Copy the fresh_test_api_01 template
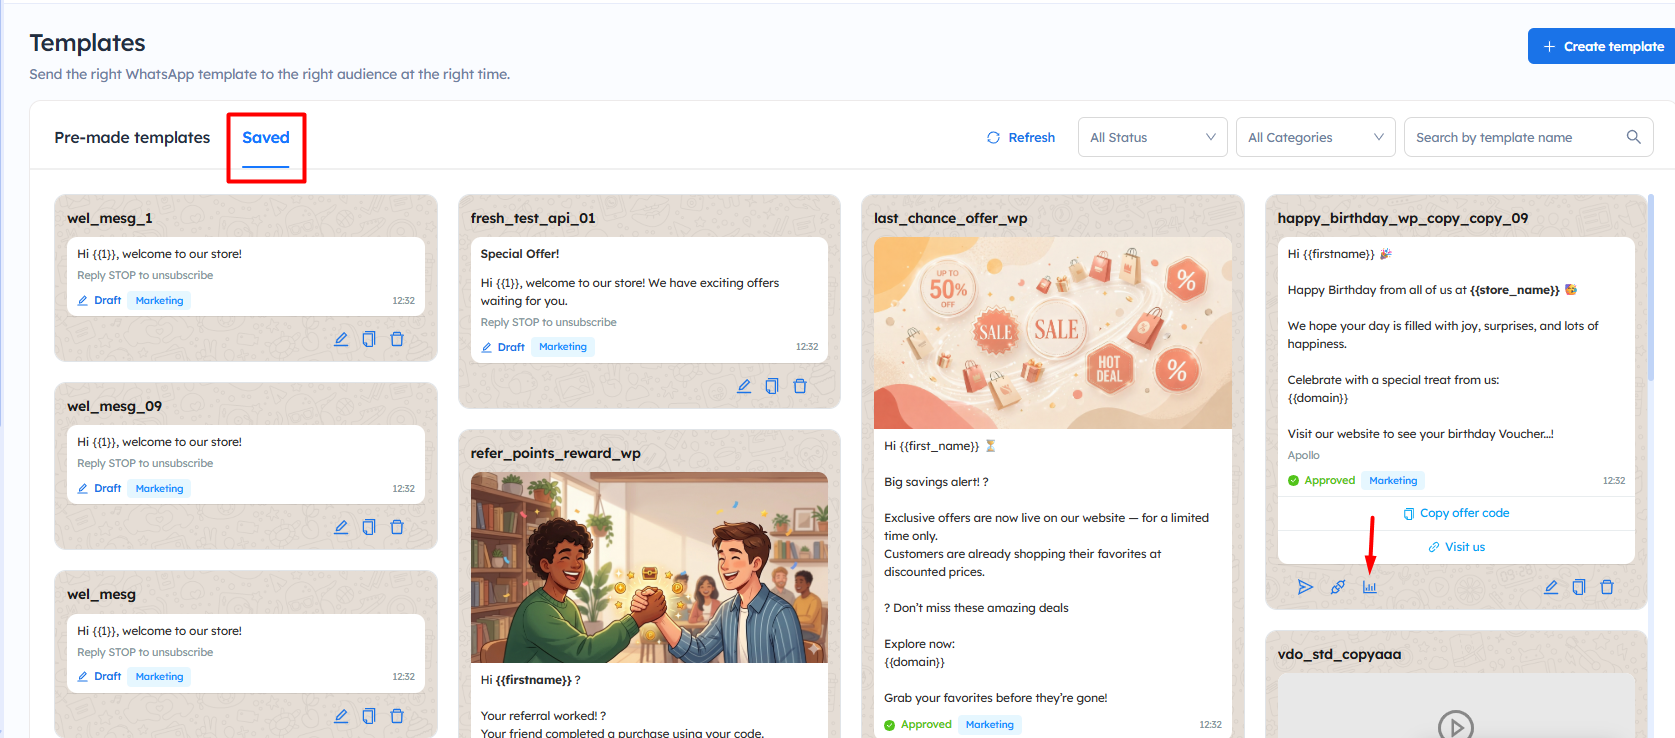The height and width of the screenshot is (738, 1675). 772,386
